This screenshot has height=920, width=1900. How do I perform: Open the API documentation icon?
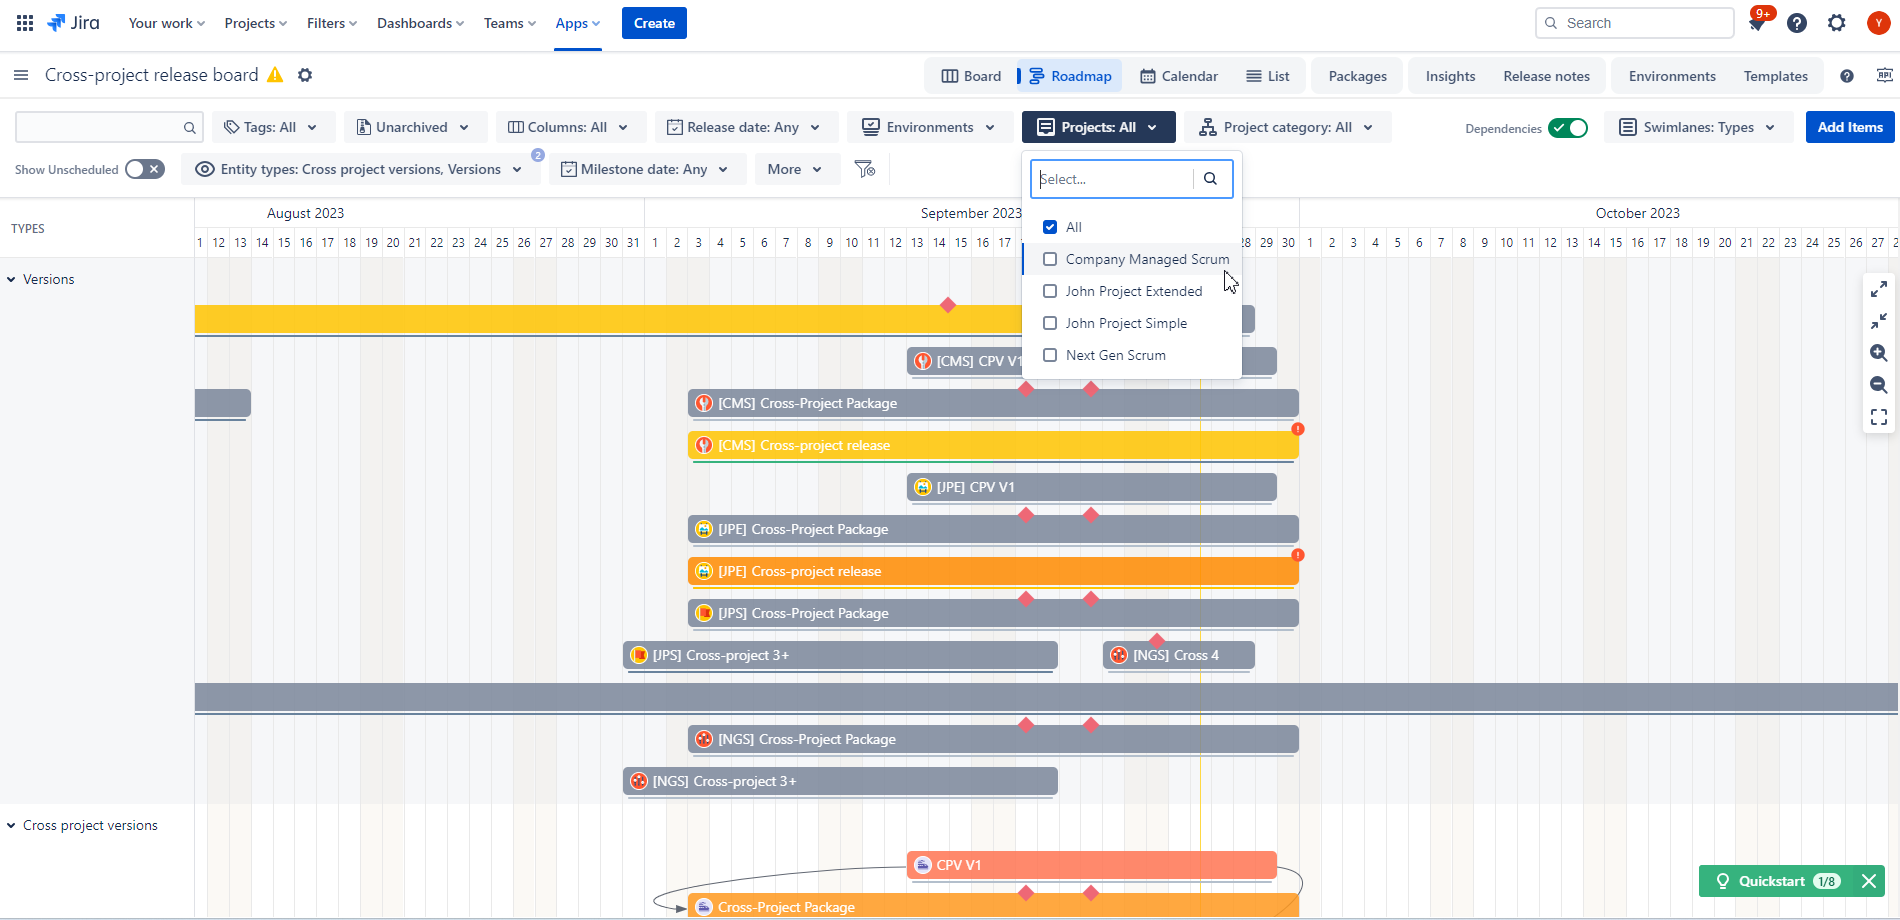1884,75
